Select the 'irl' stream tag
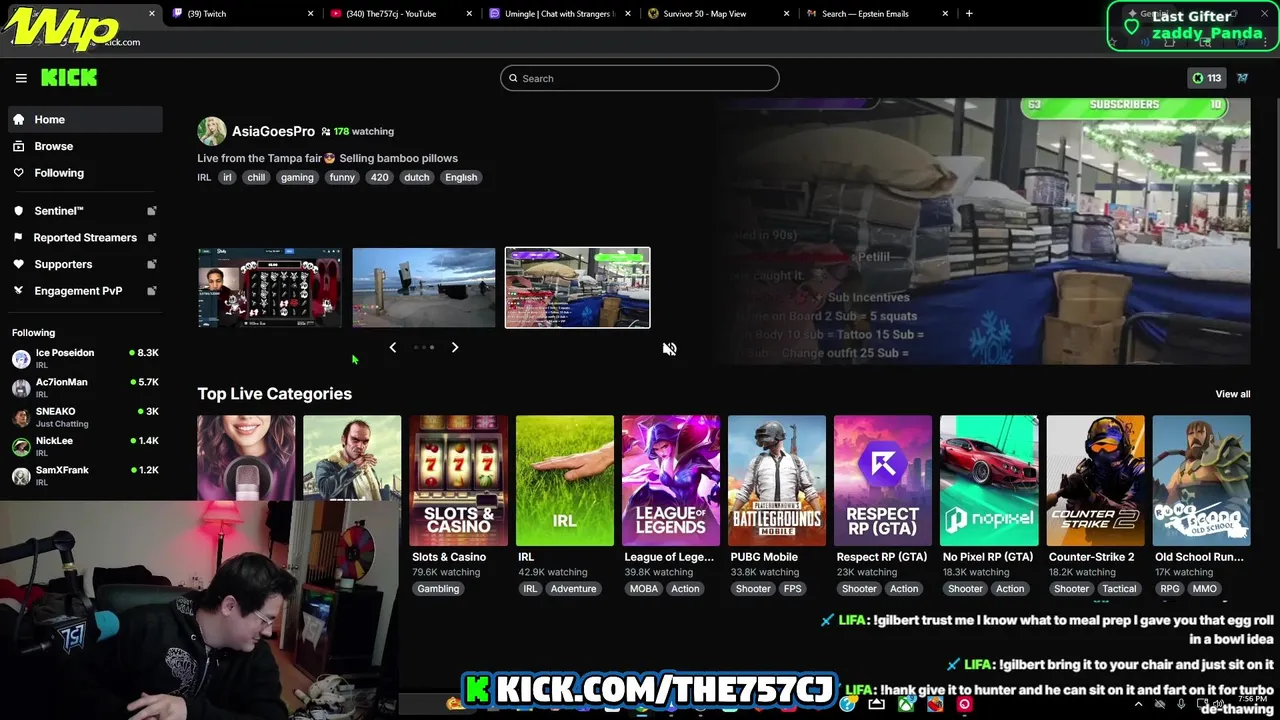1280x720 pixels. tap(227, 177)
